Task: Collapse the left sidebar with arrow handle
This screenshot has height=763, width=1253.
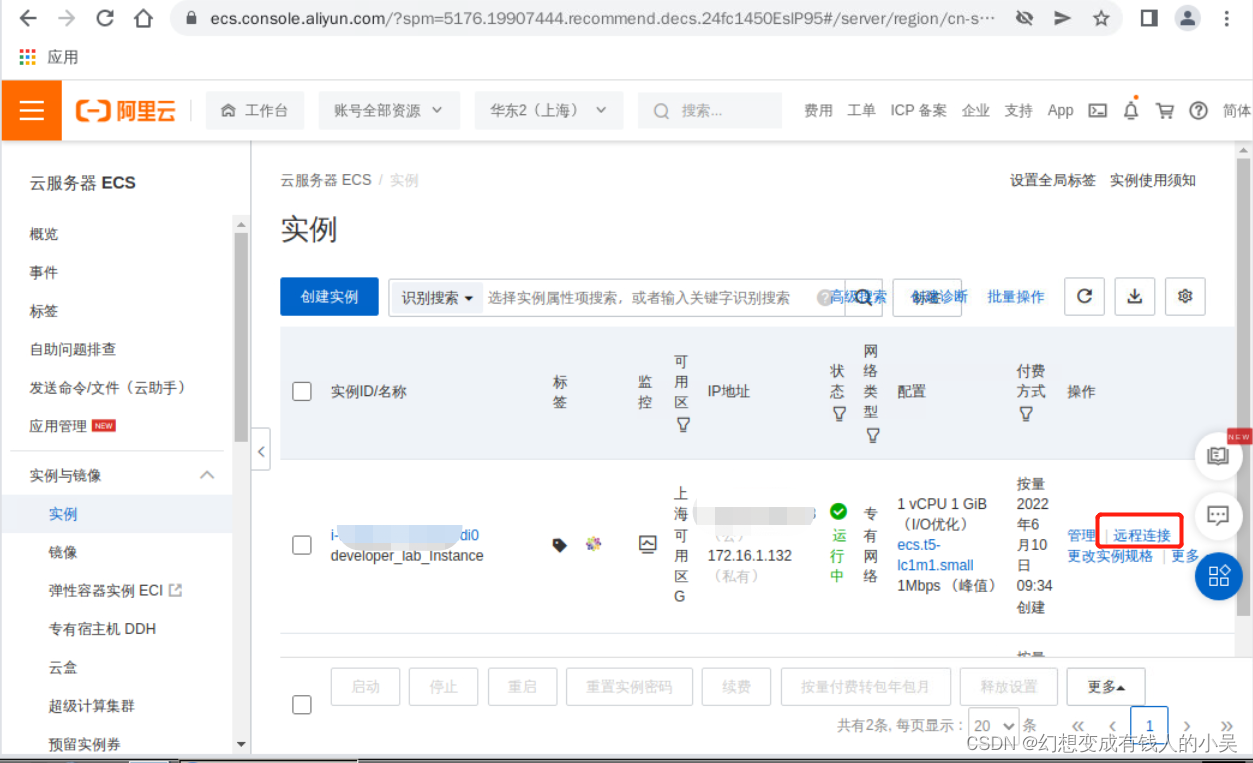Action: point(261,451)
